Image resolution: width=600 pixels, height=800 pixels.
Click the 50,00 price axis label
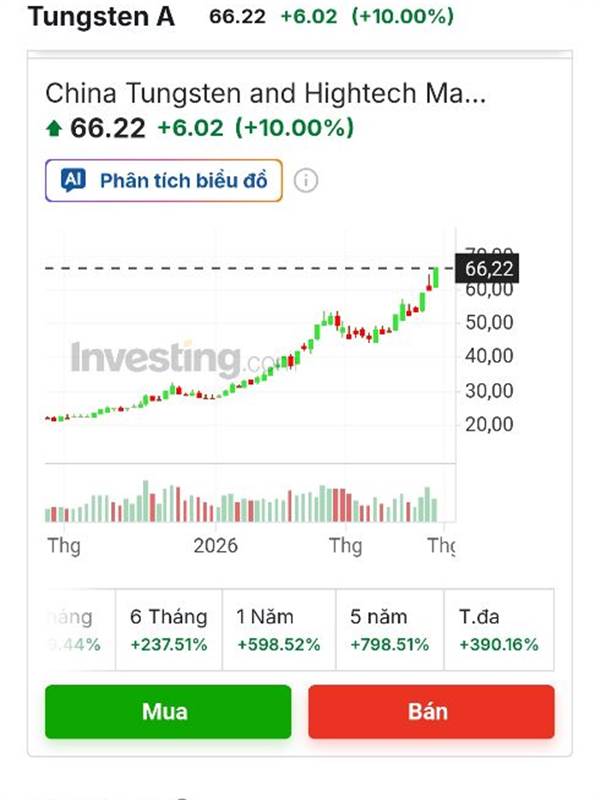[488, 322]
